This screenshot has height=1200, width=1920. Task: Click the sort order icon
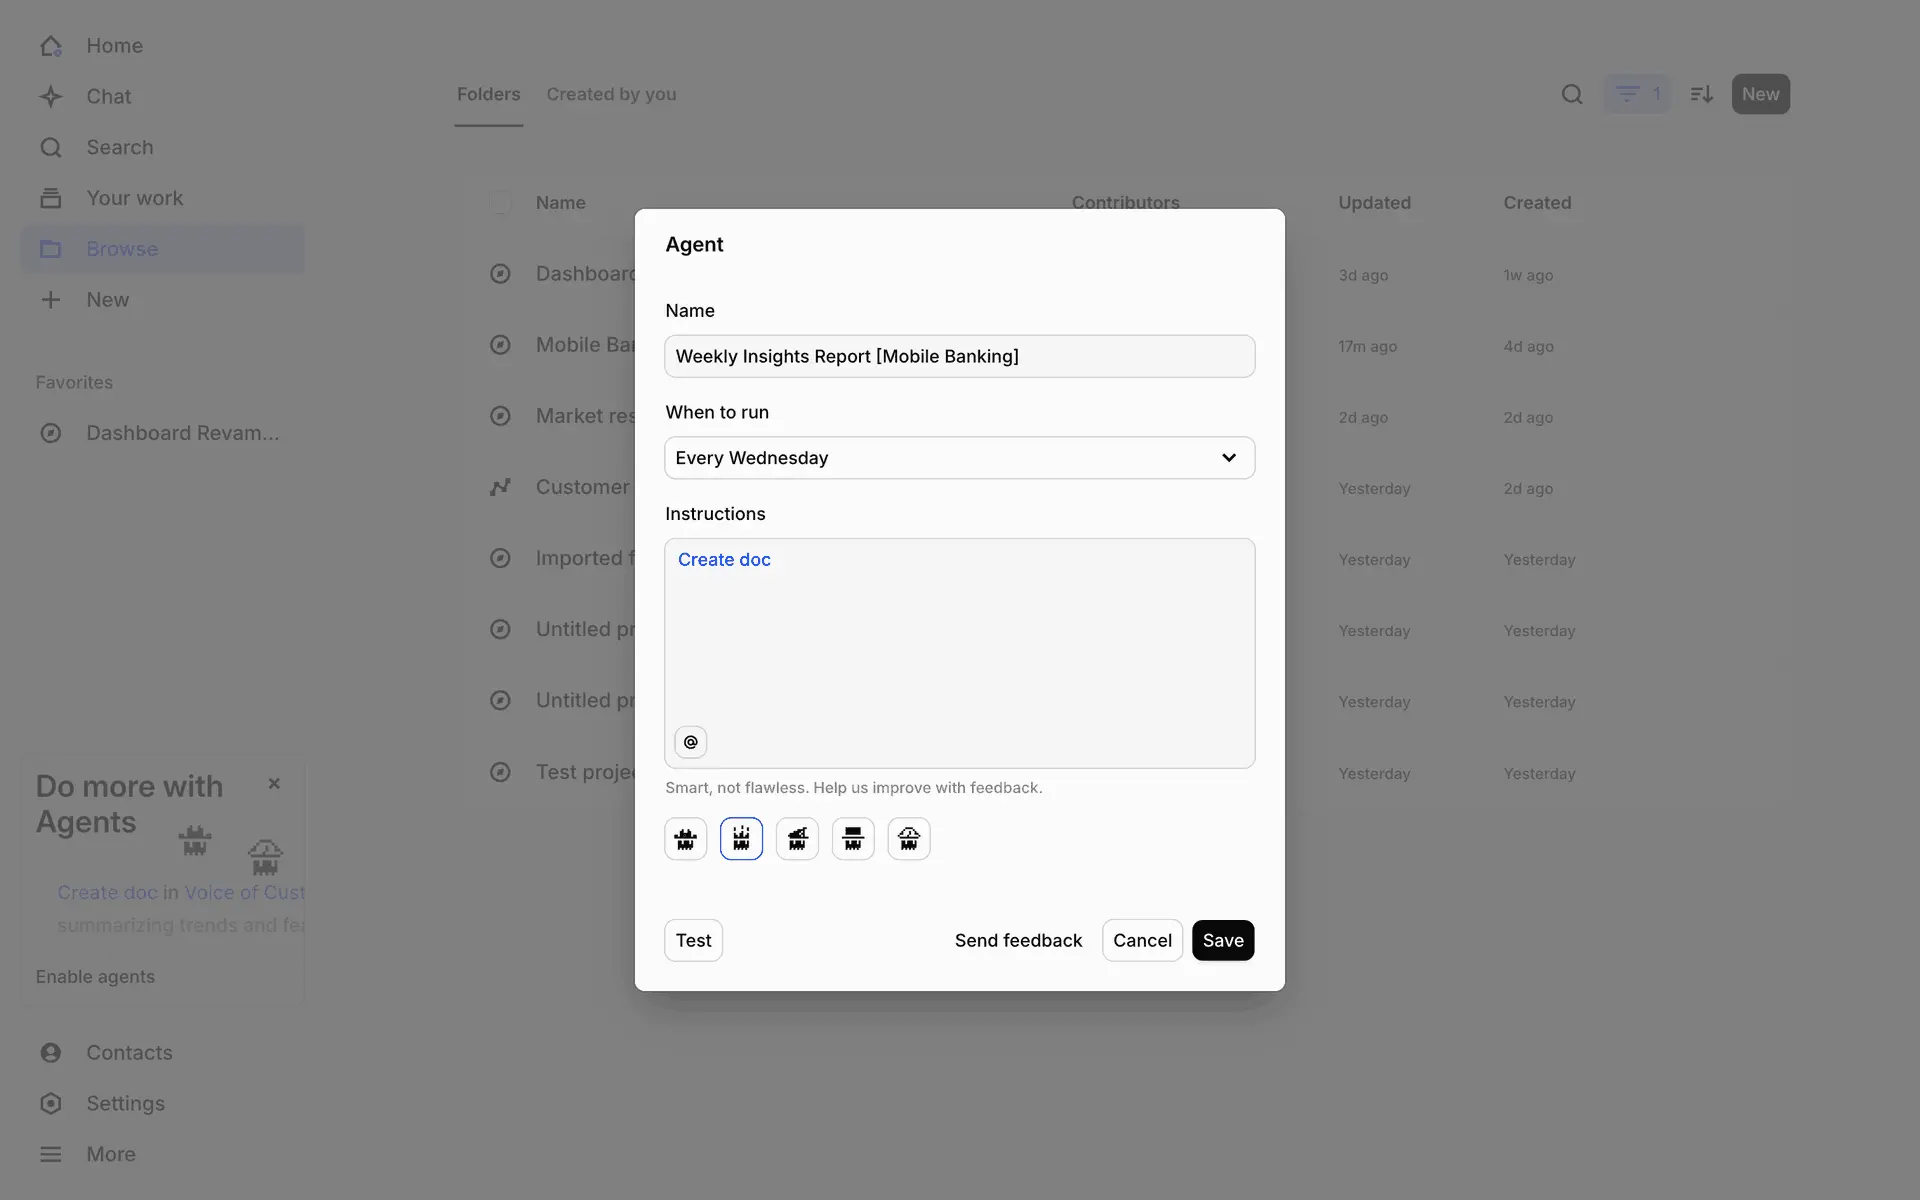(x=1701, y=94)
